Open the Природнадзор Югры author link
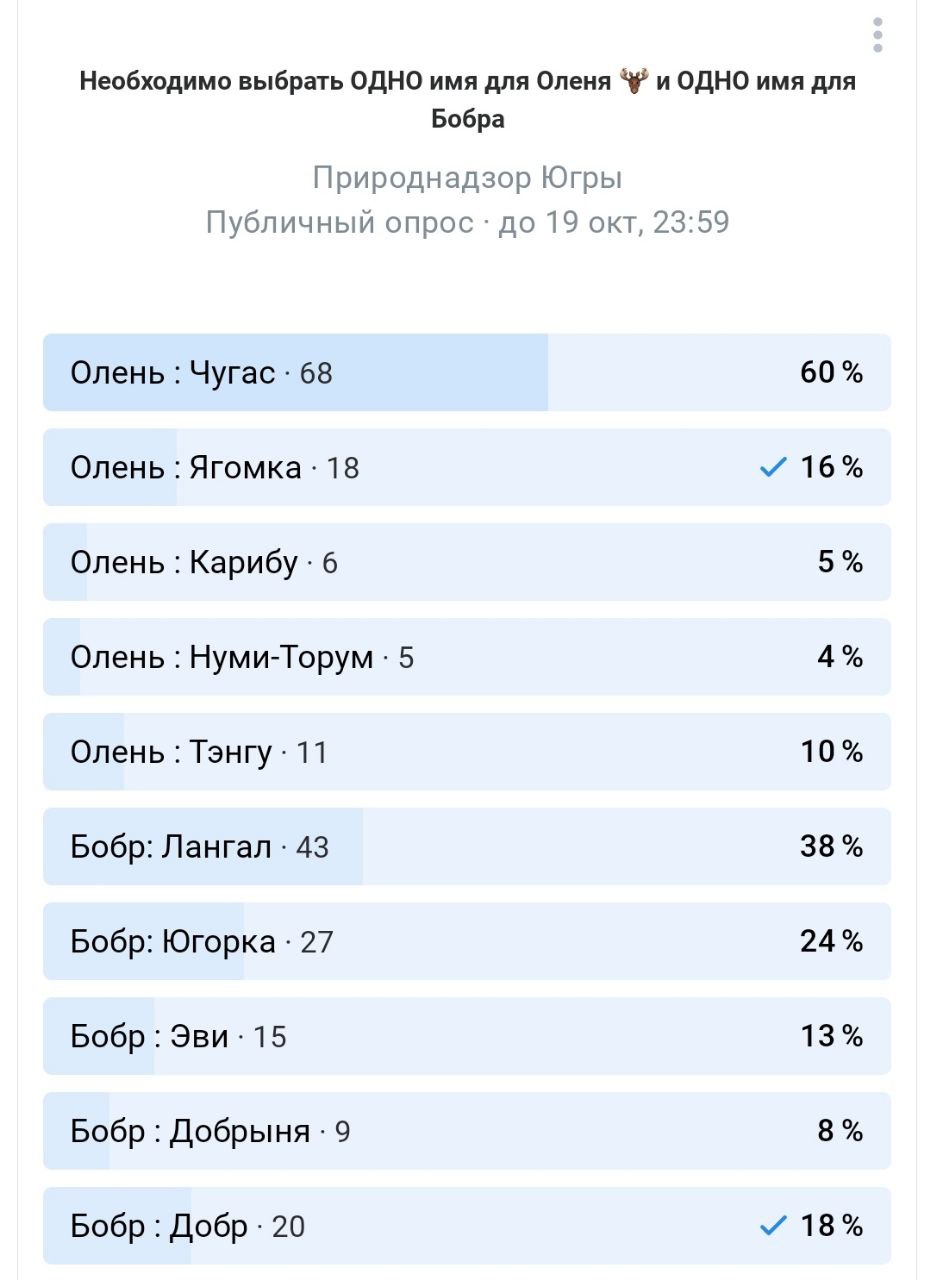 pyautogui.click(x=467, y=178)
